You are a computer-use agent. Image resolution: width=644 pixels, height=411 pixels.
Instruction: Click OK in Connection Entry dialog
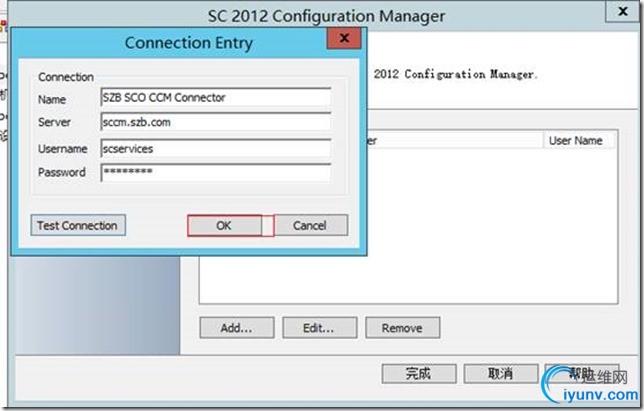tap(224, 225)
